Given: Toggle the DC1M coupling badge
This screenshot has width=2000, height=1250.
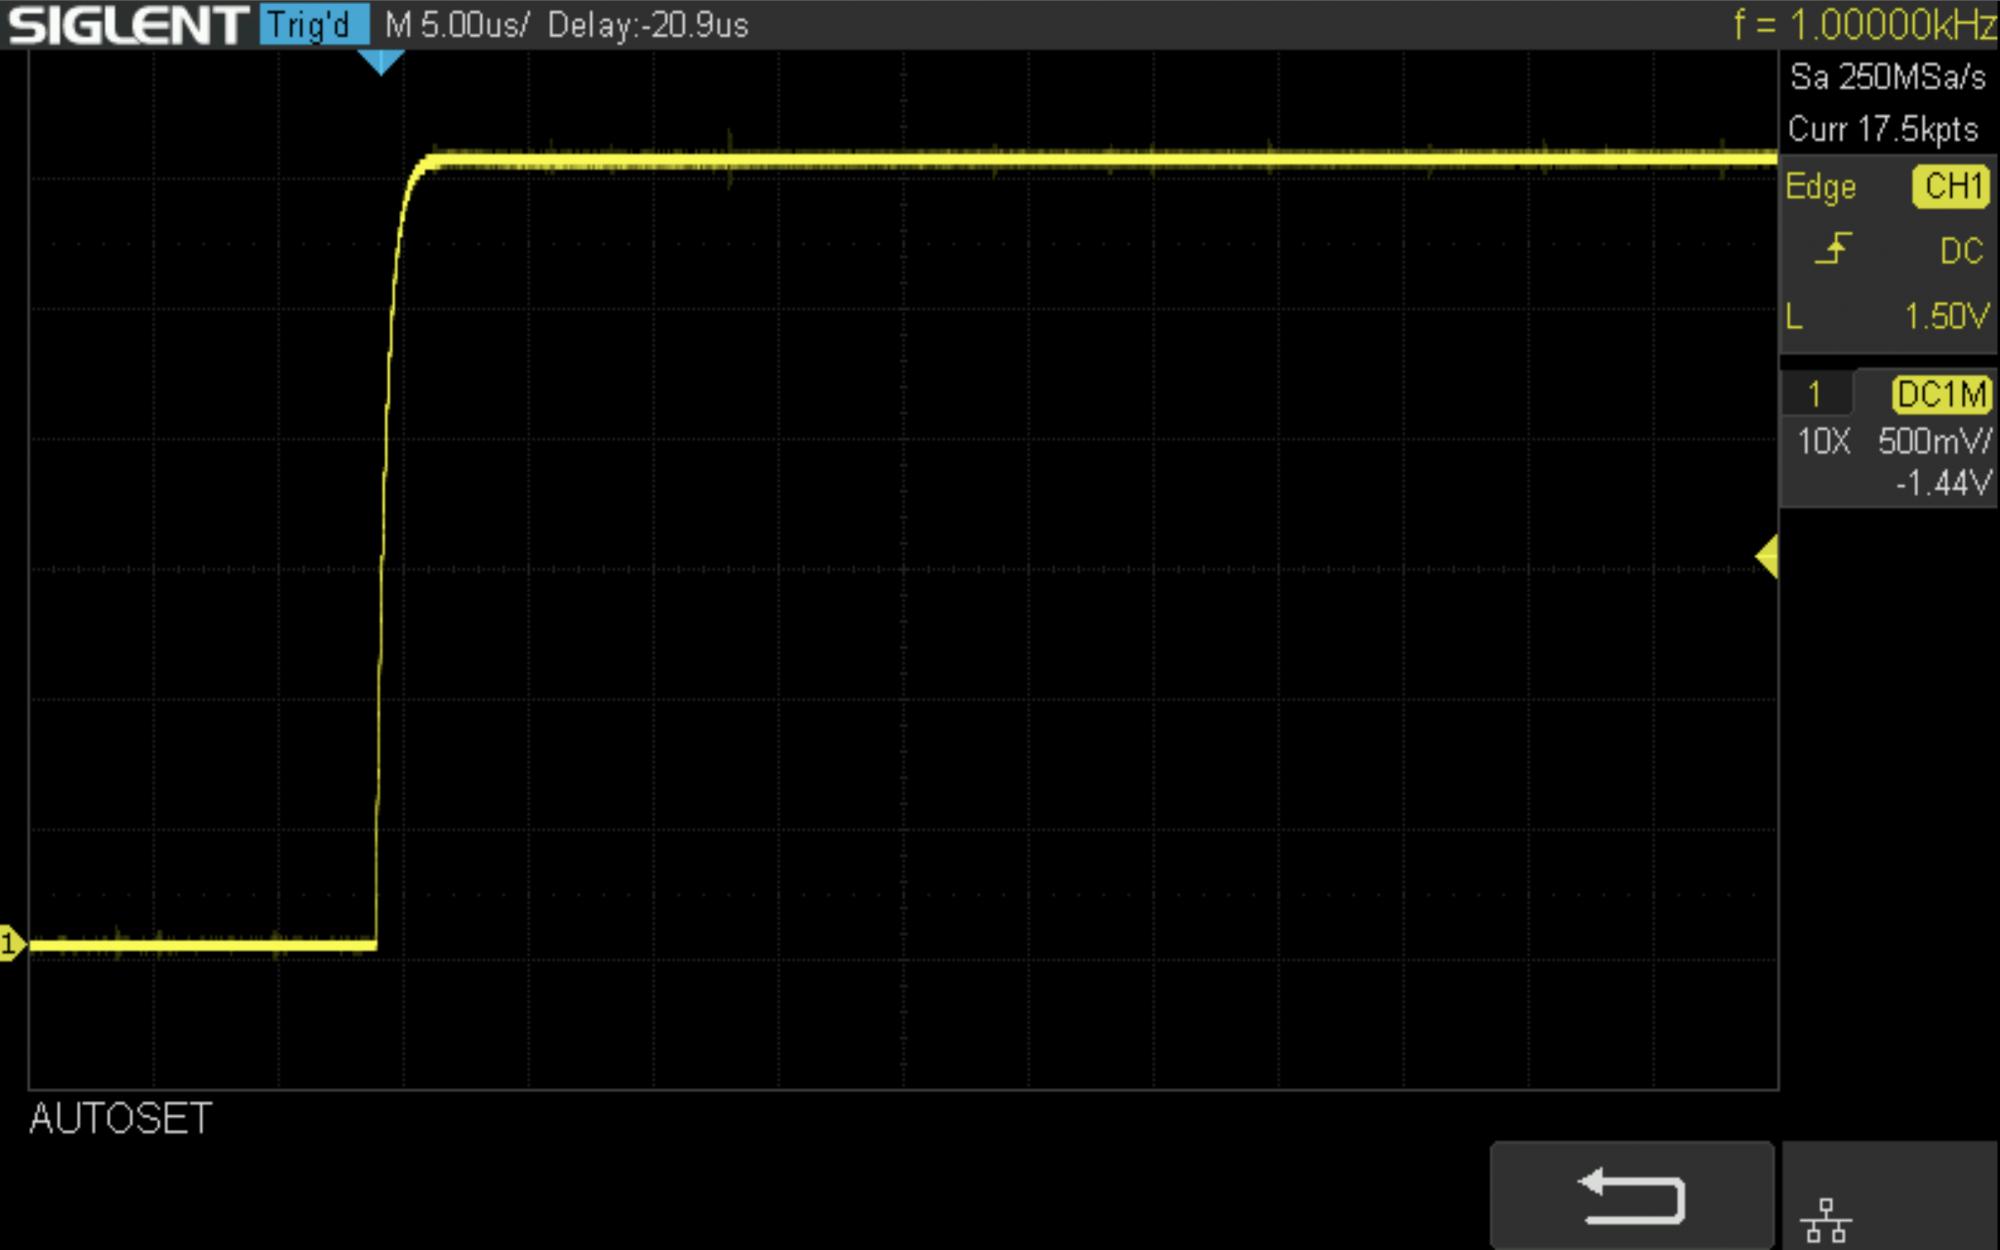Looking at the screenshot, I should tap(1940, 394).
